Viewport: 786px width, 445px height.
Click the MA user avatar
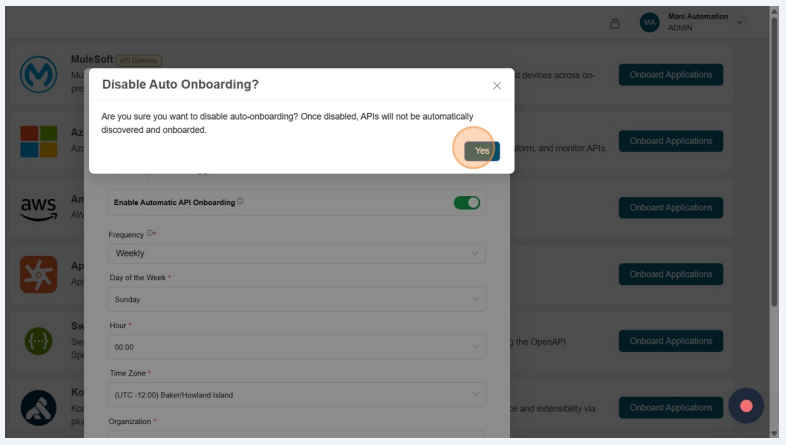650,23
